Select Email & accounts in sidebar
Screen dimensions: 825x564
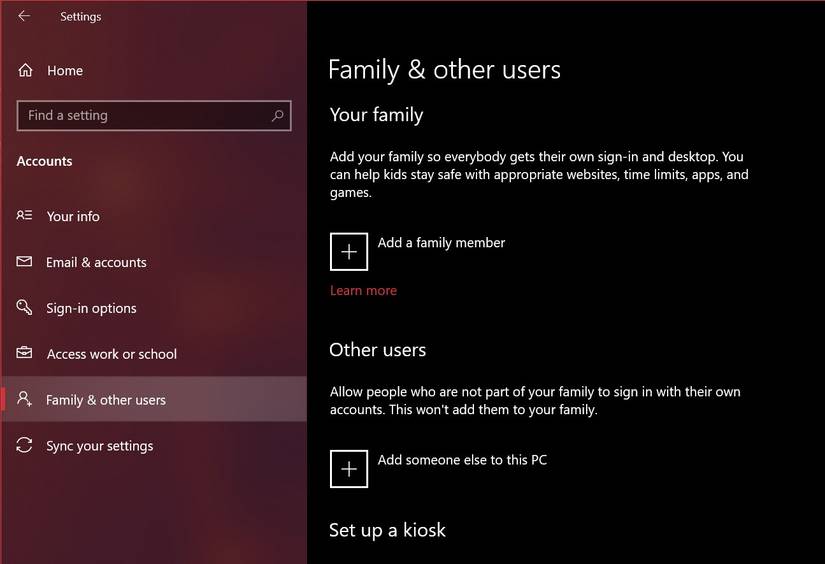coord(96,262)
